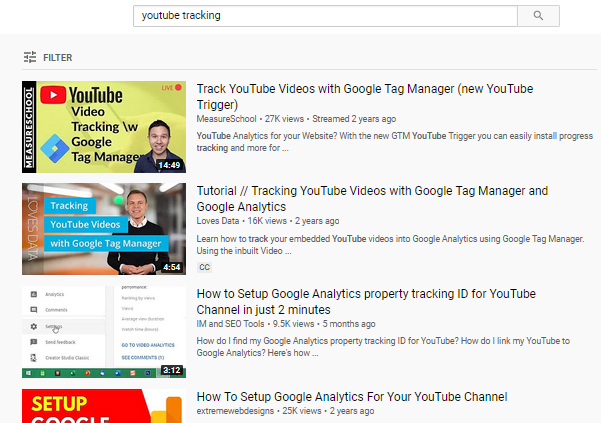This screenshot has height=423, width=601.
Task: Open 'Track YouTube Videos with Google Tag Manager' title
Action: click(x=365, y=97)
